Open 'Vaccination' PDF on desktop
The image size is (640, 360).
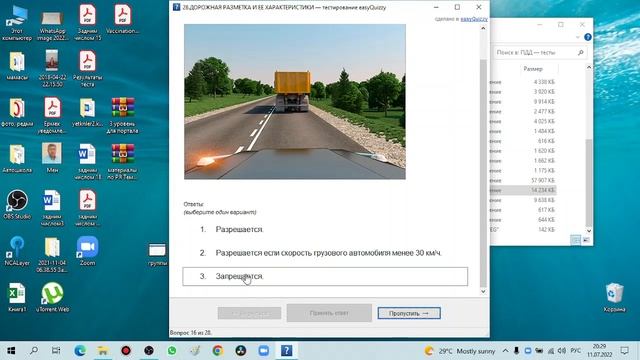click(122, 19)
